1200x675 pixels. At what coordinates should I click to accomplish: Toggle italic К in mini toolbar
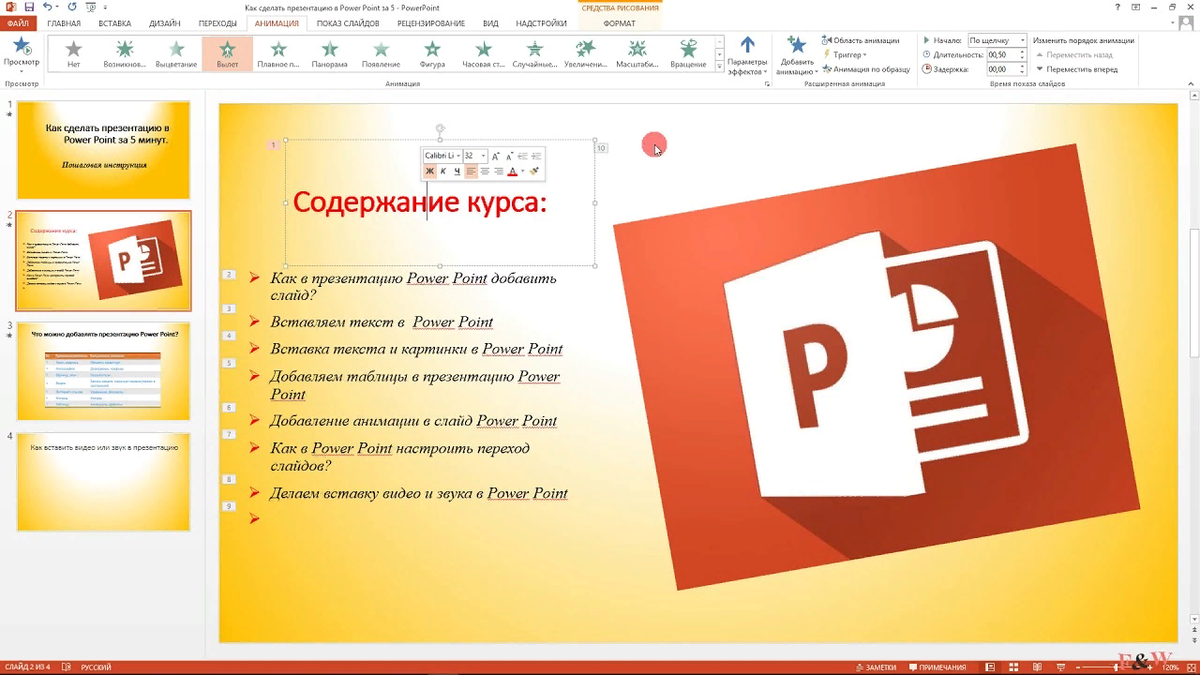tap(444, 171)
